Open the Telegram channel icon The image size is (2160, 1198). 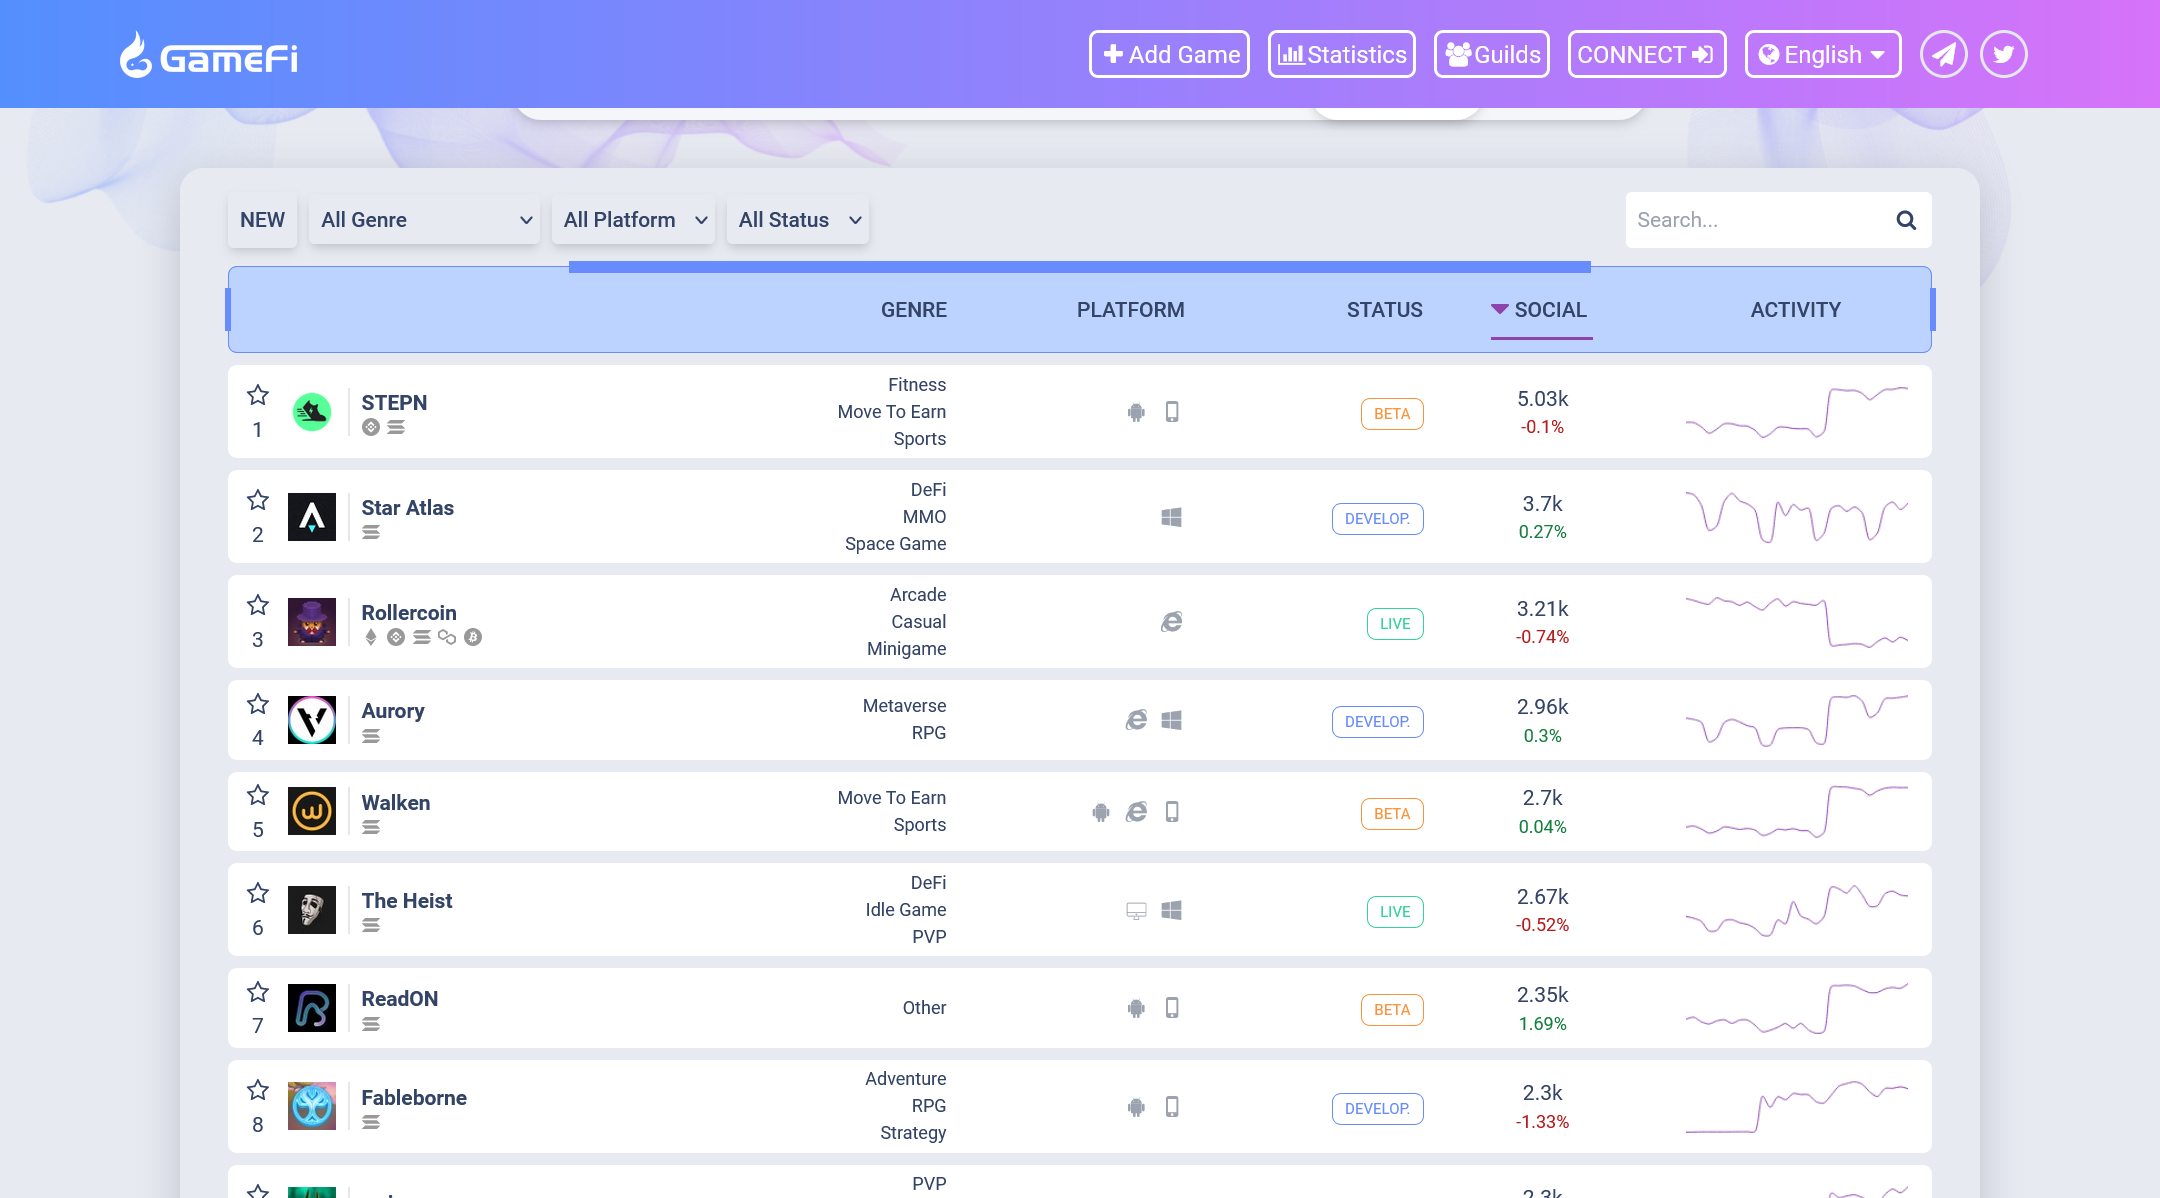[x=1943, y=54]
